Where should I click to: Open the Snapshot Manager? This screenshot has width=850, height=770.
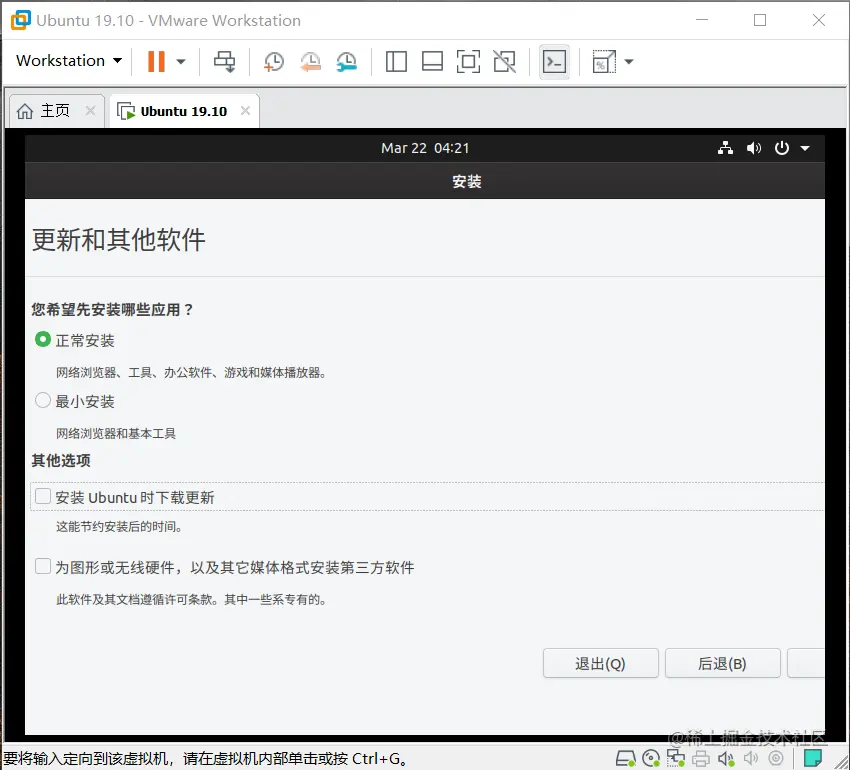tap(347, 61)
